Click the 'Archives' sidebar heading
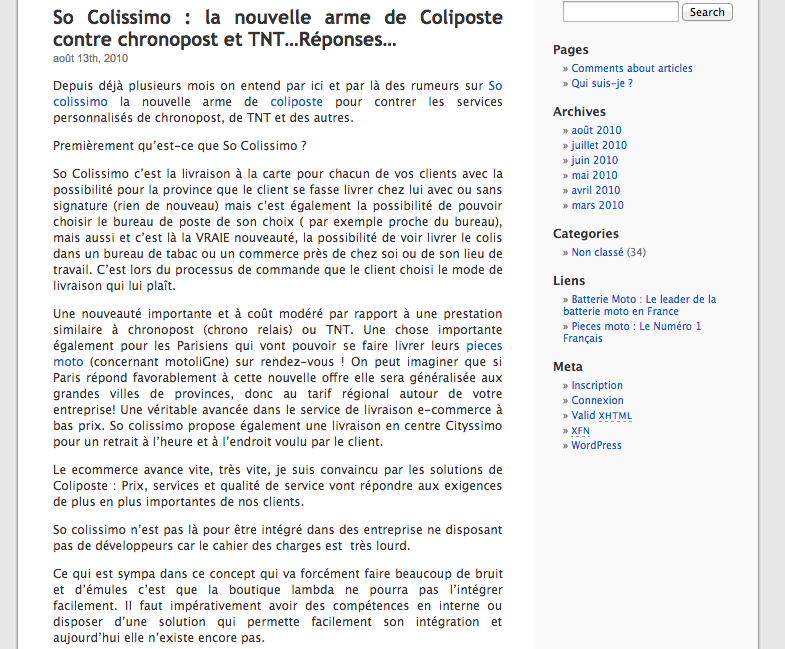Image resolution: width=785 pixels, height=649 pixels. point(579,112)
